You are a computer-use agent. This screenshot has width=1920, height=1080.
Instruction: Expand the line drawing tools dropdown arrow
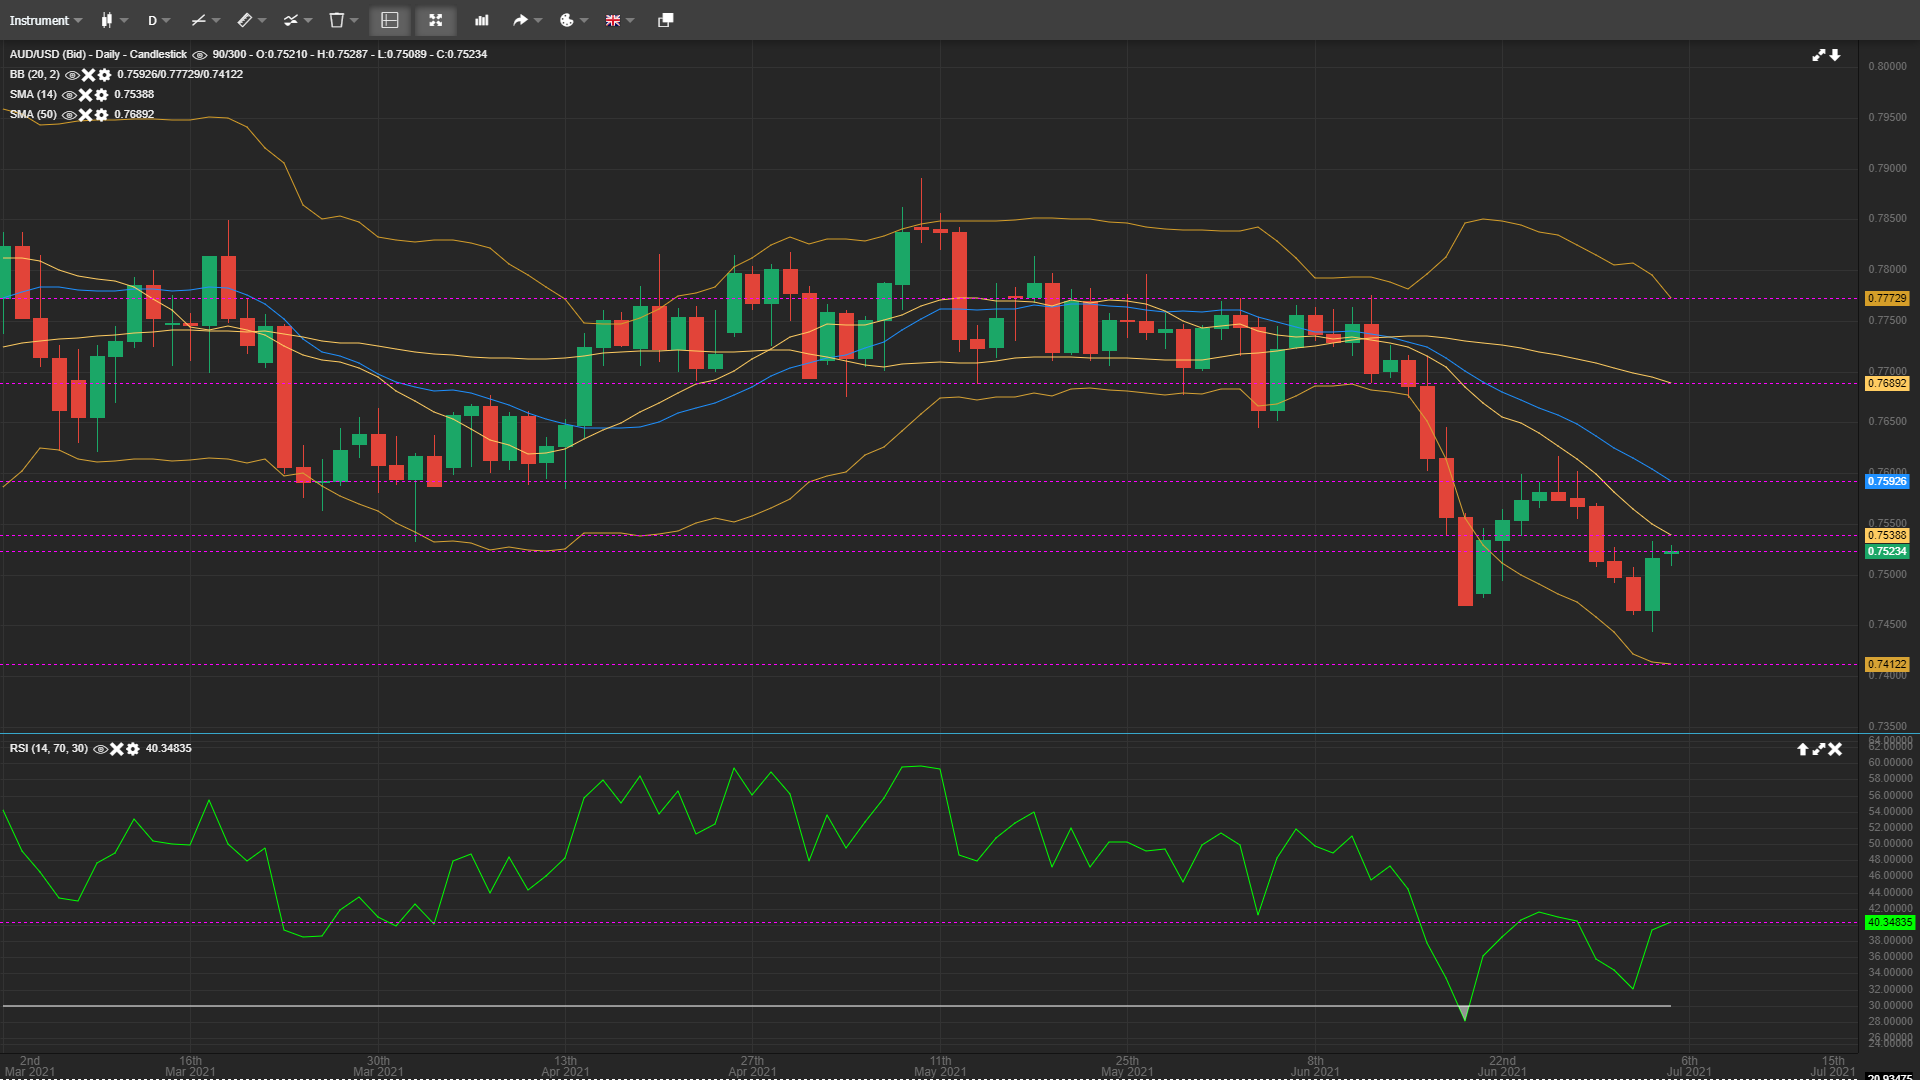pos(216,20)
